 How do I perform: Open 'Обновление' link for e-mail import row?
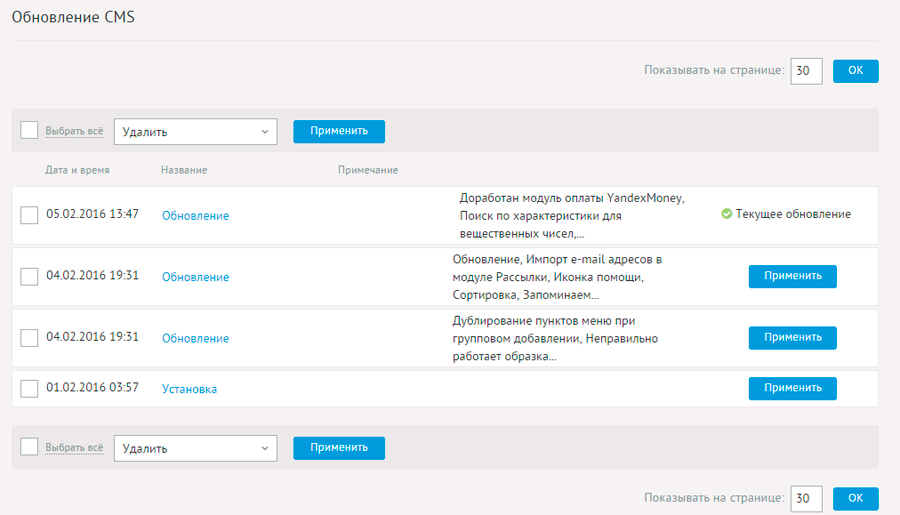pos(195,277)
